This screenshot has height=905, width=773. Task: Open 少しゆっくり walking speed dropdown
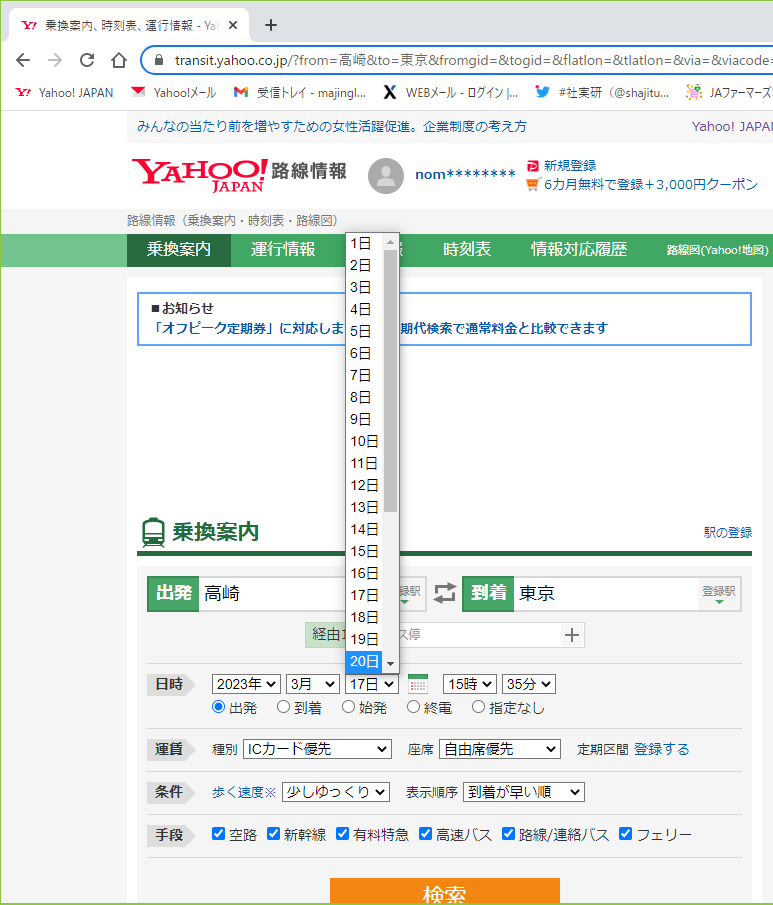tap(336, 792)
